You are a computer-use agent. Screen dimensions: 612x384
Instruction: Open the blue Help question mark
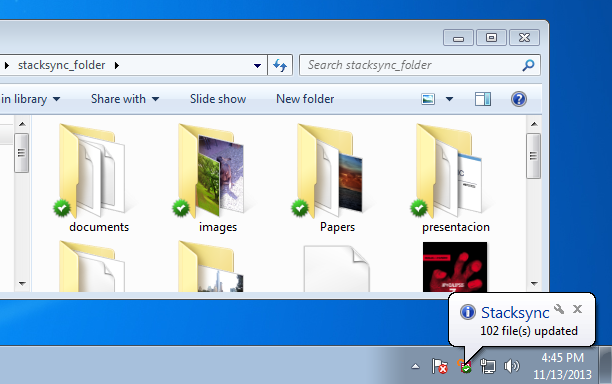(x=519, y=99)
